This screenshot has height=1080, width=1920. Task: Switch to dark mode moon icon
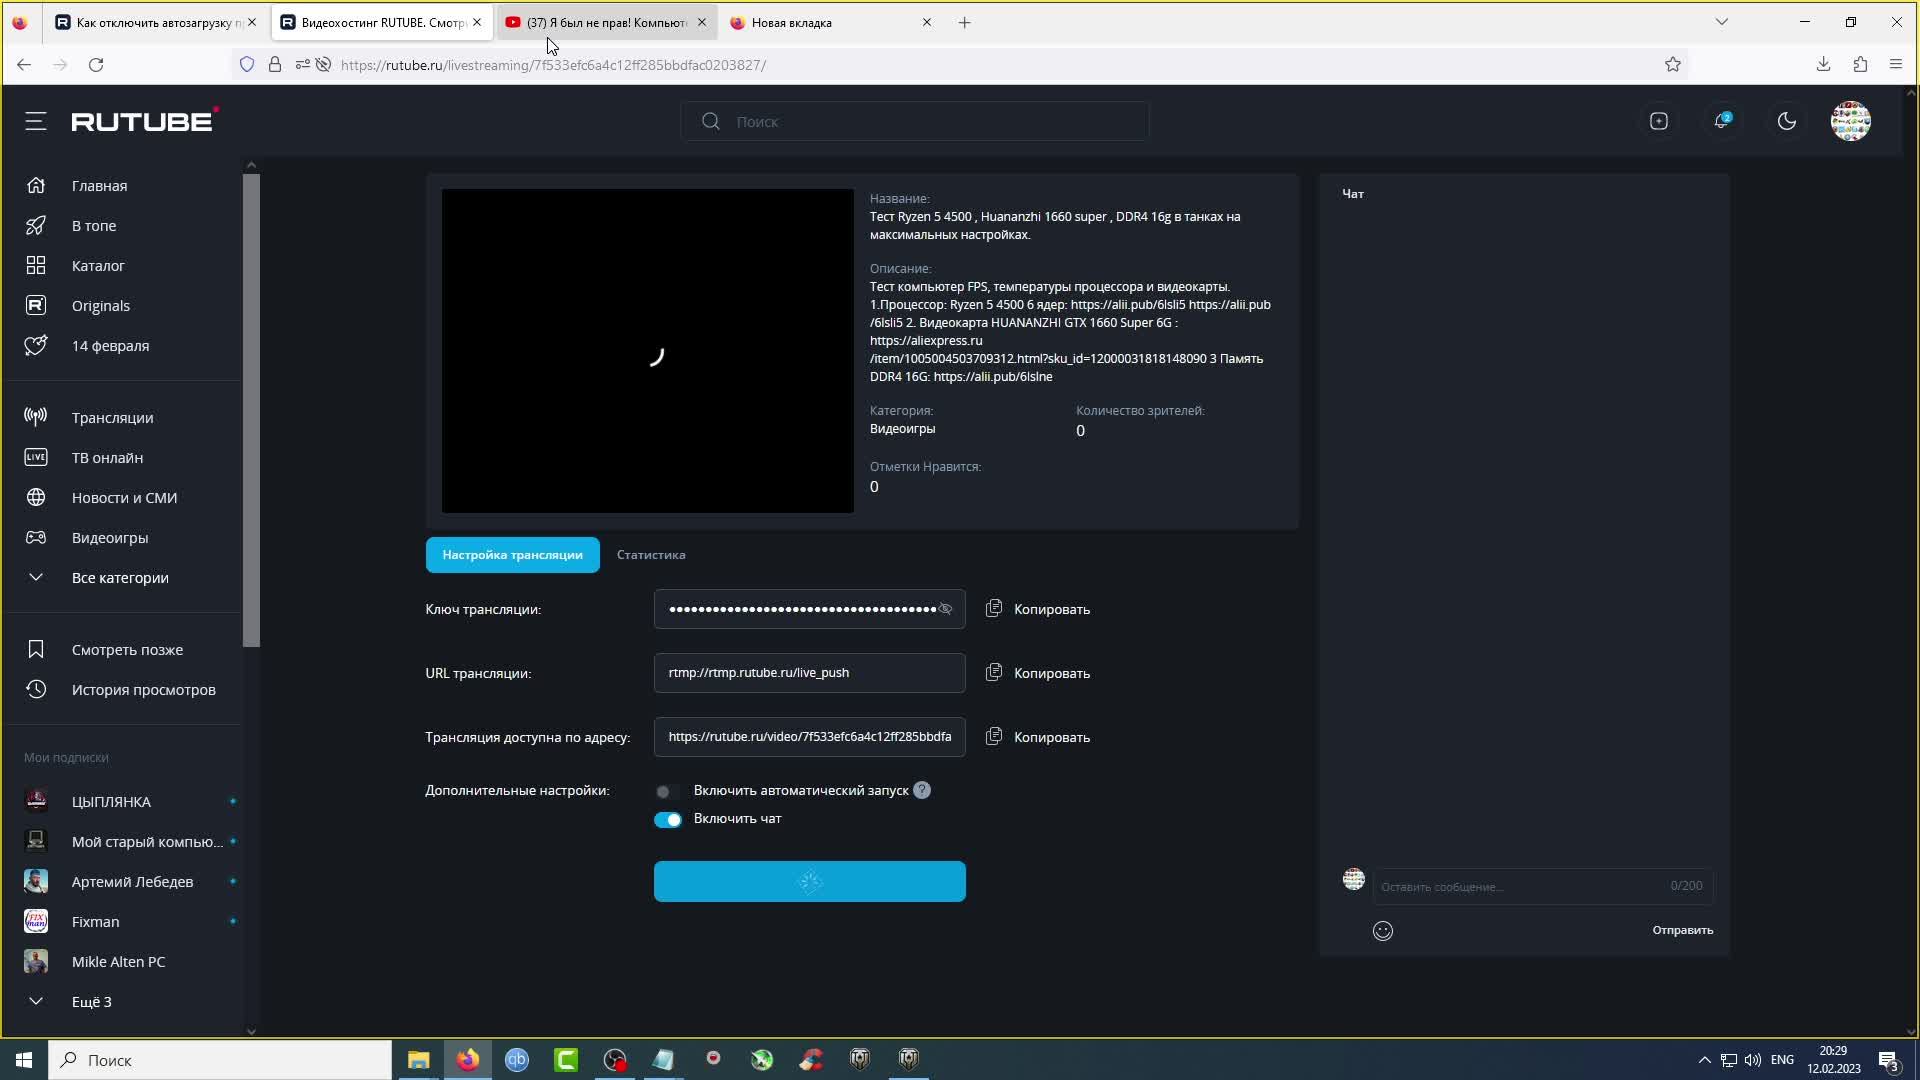click(1787, 121)
